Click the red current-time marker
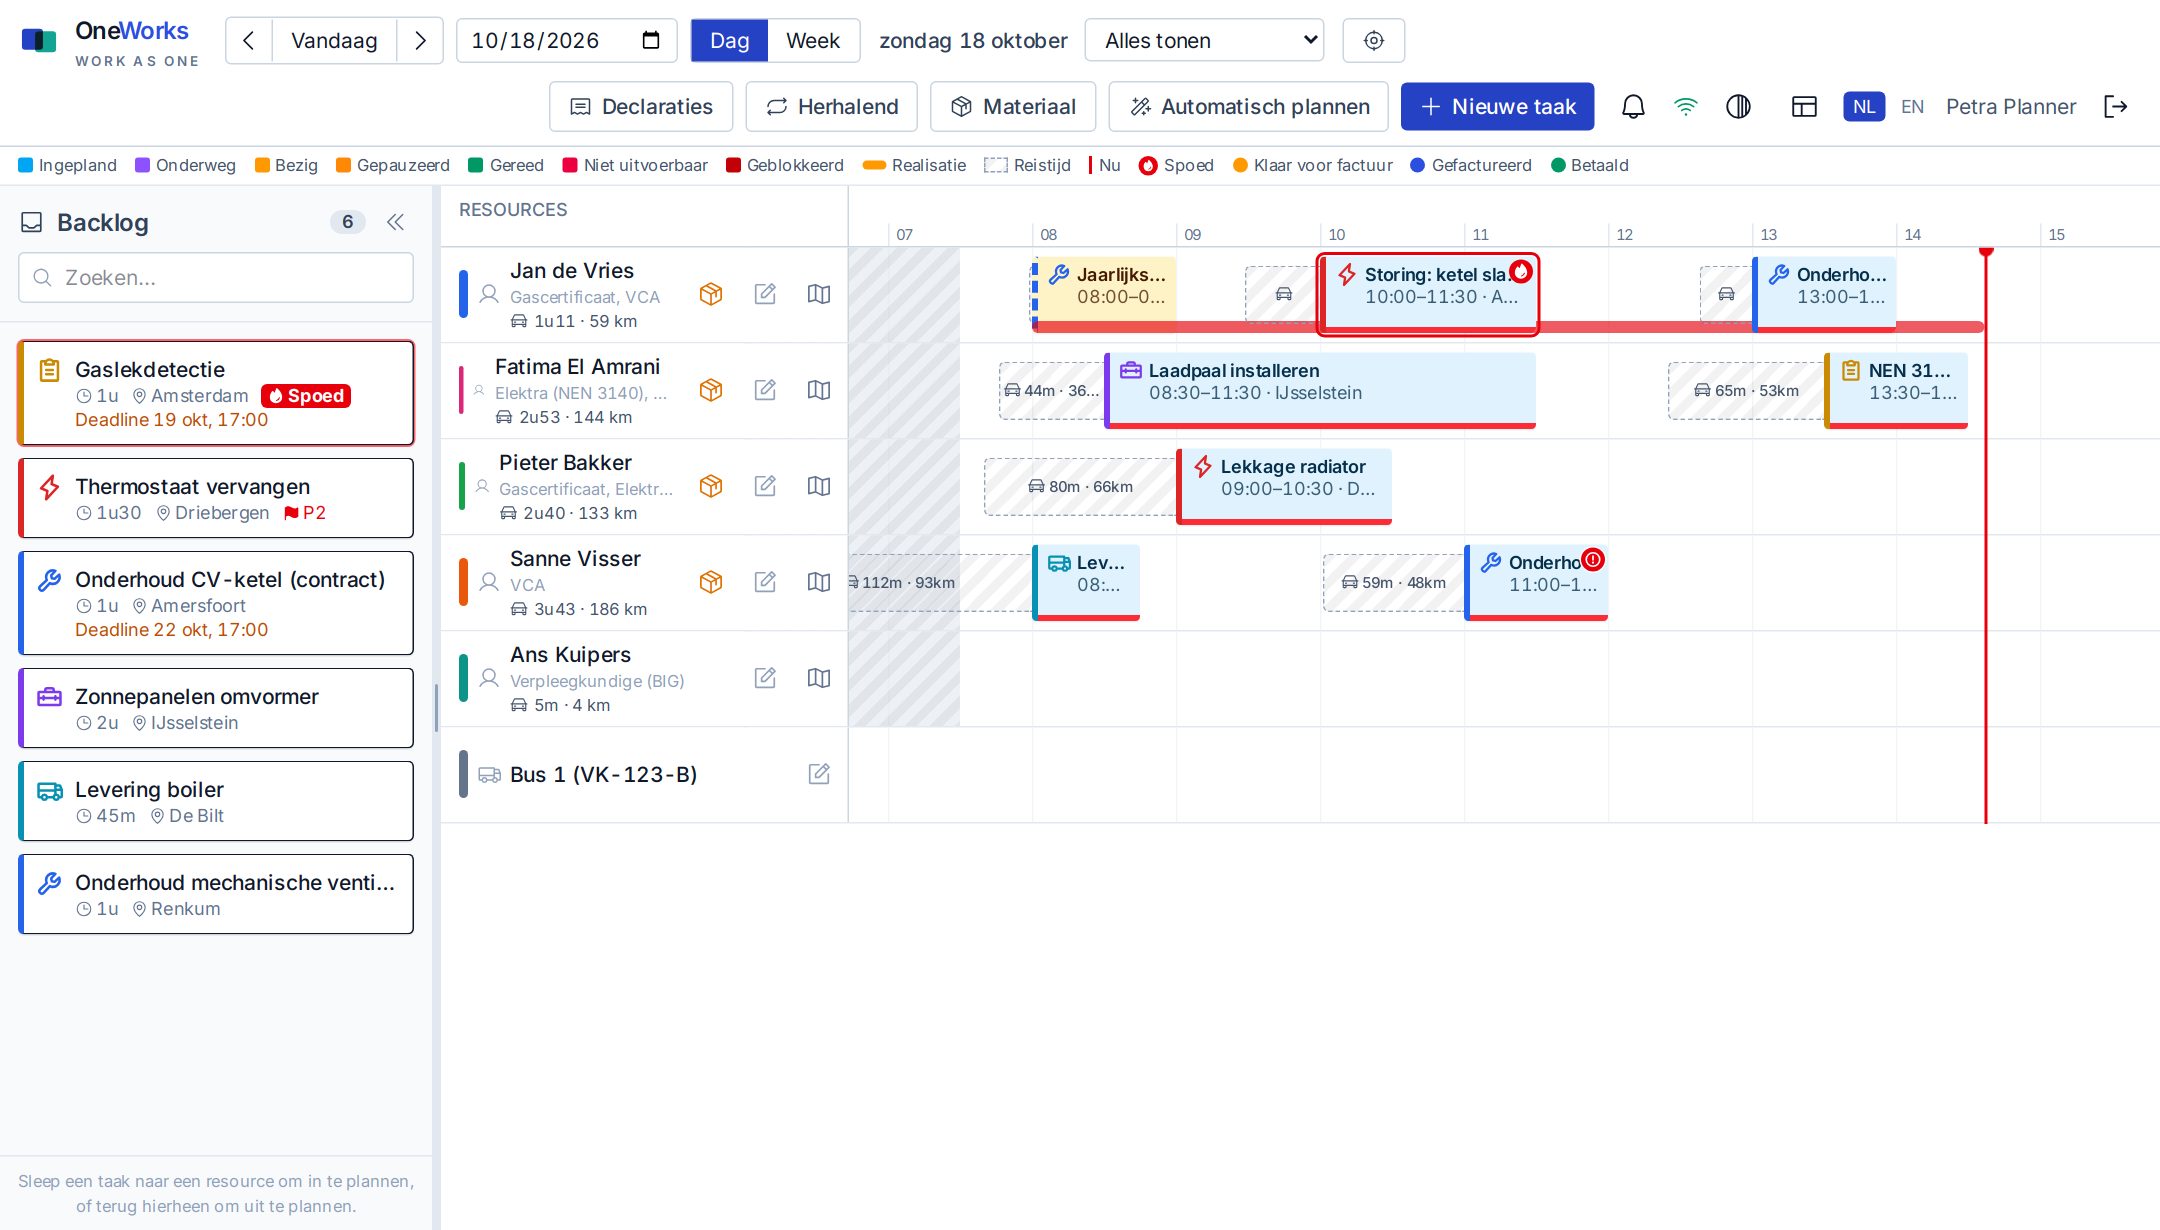 tap(1986, 536)
